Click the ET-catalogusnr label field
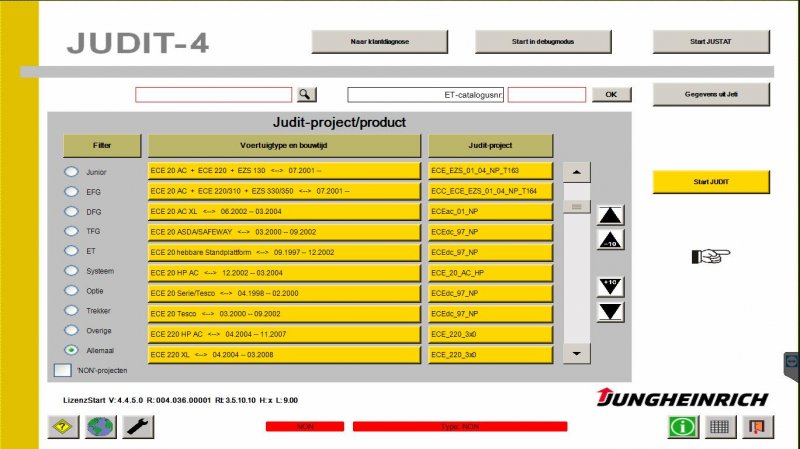 pyautogui.click(x=426, y=94)
